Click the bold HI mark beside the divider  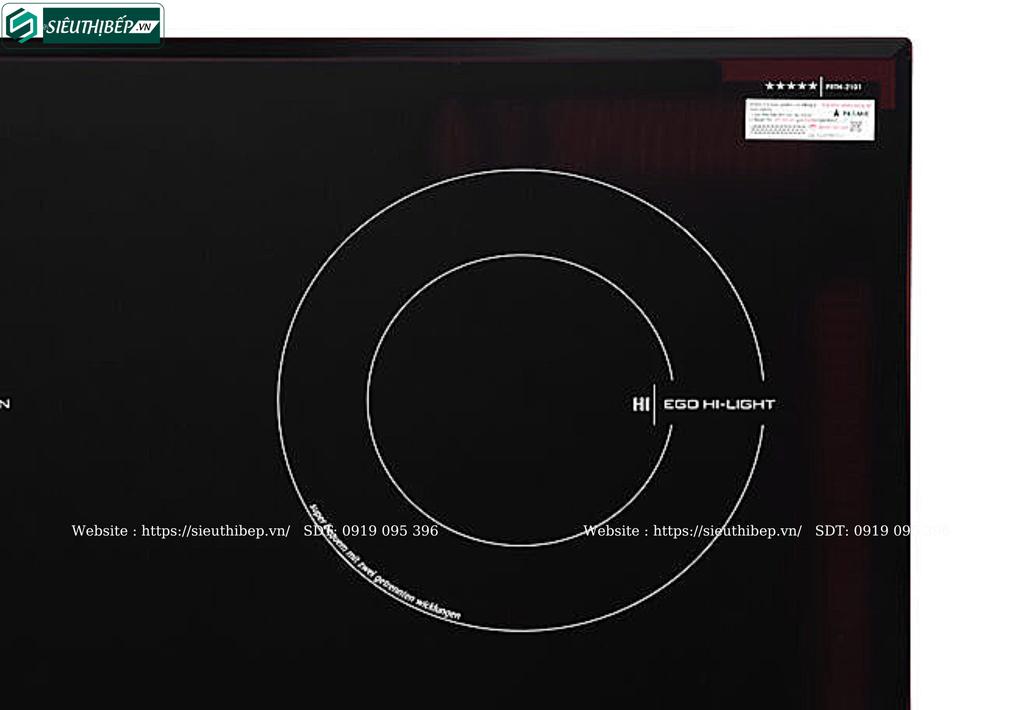point(641,404)
